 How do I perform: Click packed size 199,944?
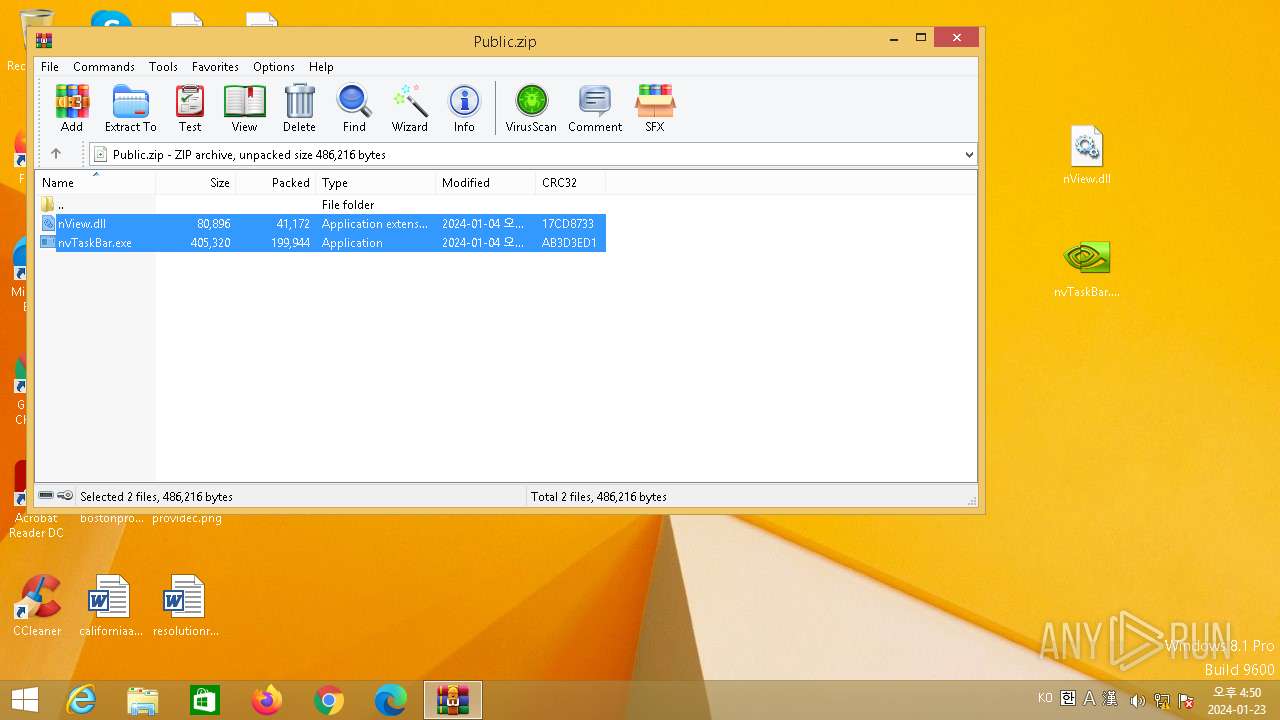291,243
